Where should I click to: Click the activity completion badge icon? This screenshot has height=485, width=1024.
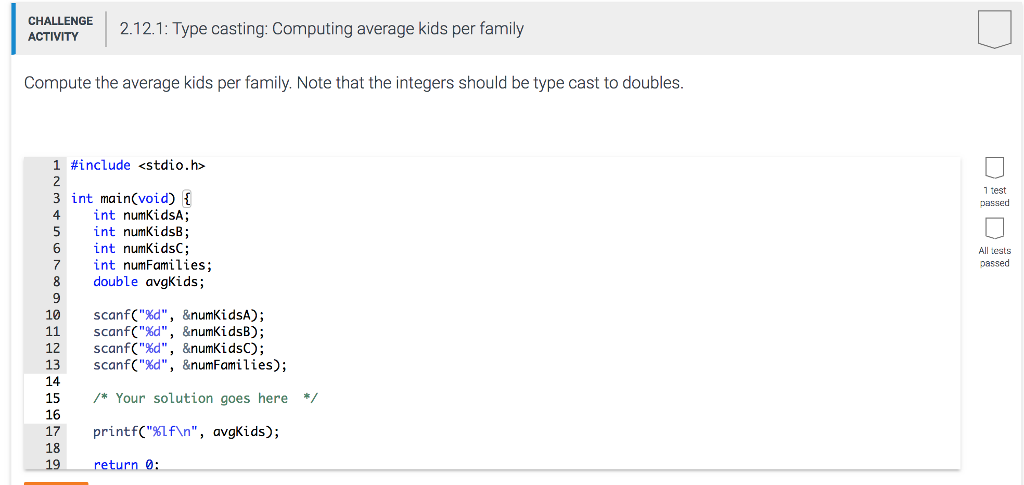[994, 29]
